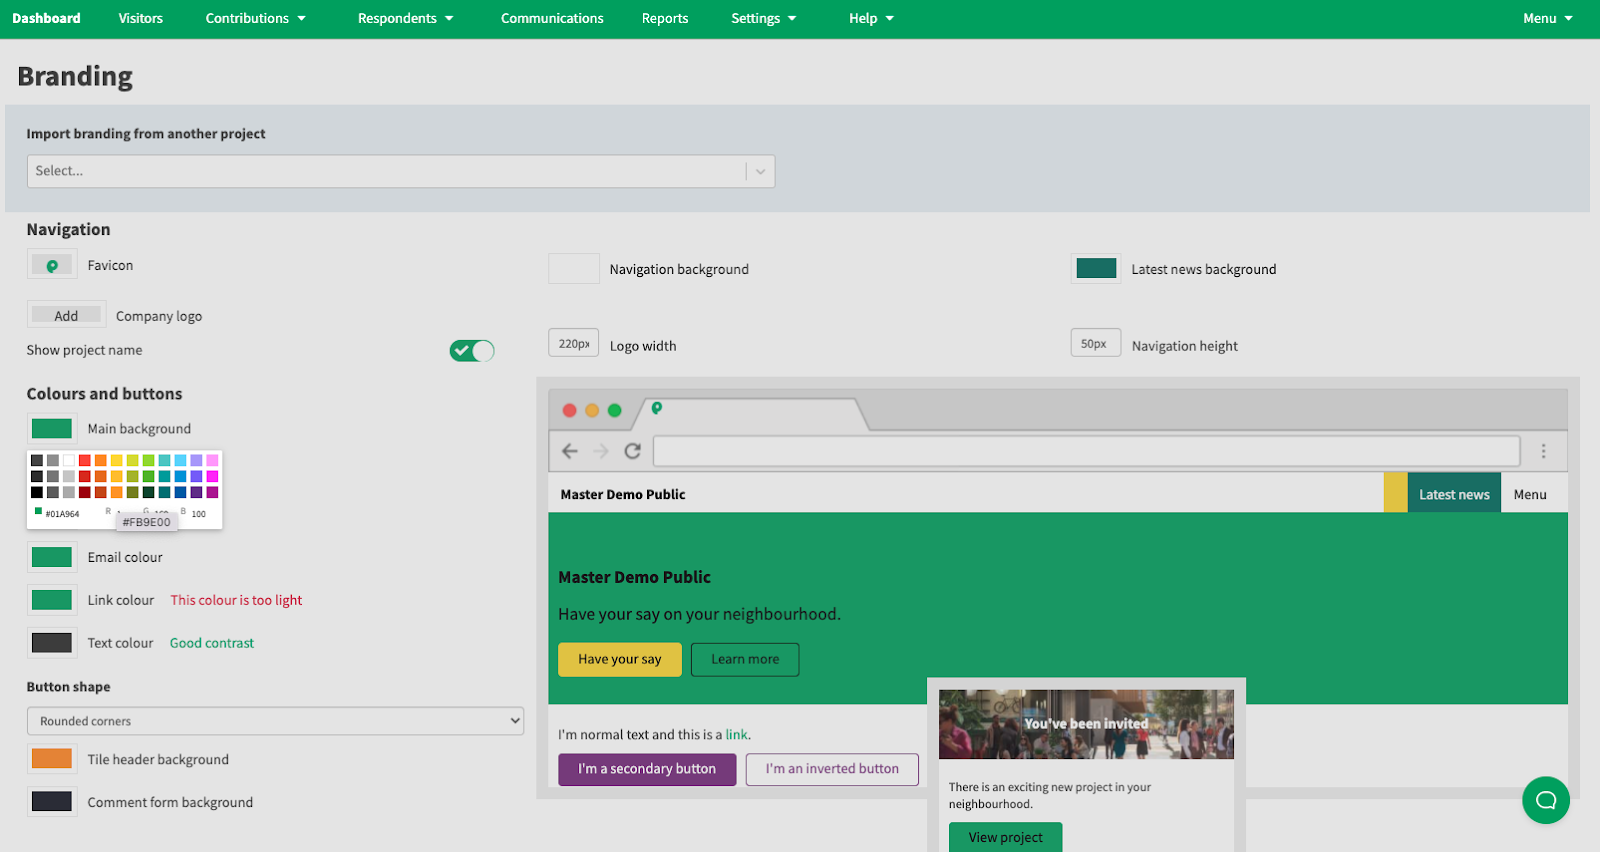
Task: Click the Logo width input field
Action: (573, 344)
